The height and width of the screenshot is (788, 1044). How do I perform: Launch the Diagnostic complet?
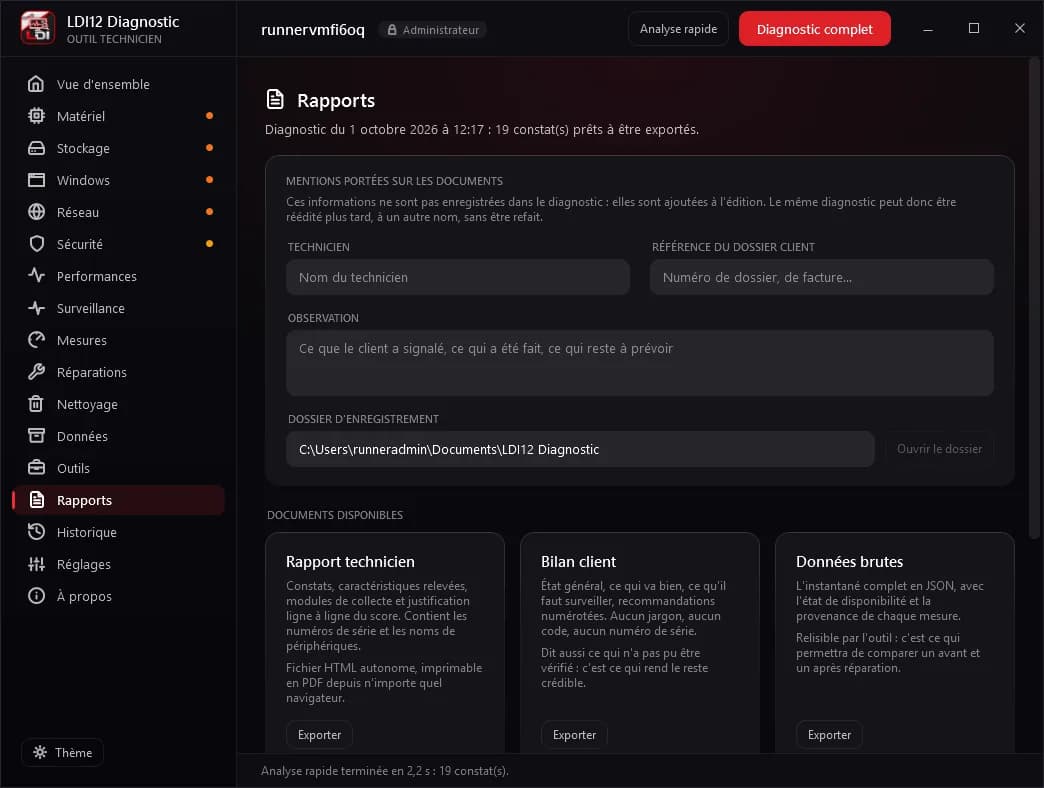(814, 29)
